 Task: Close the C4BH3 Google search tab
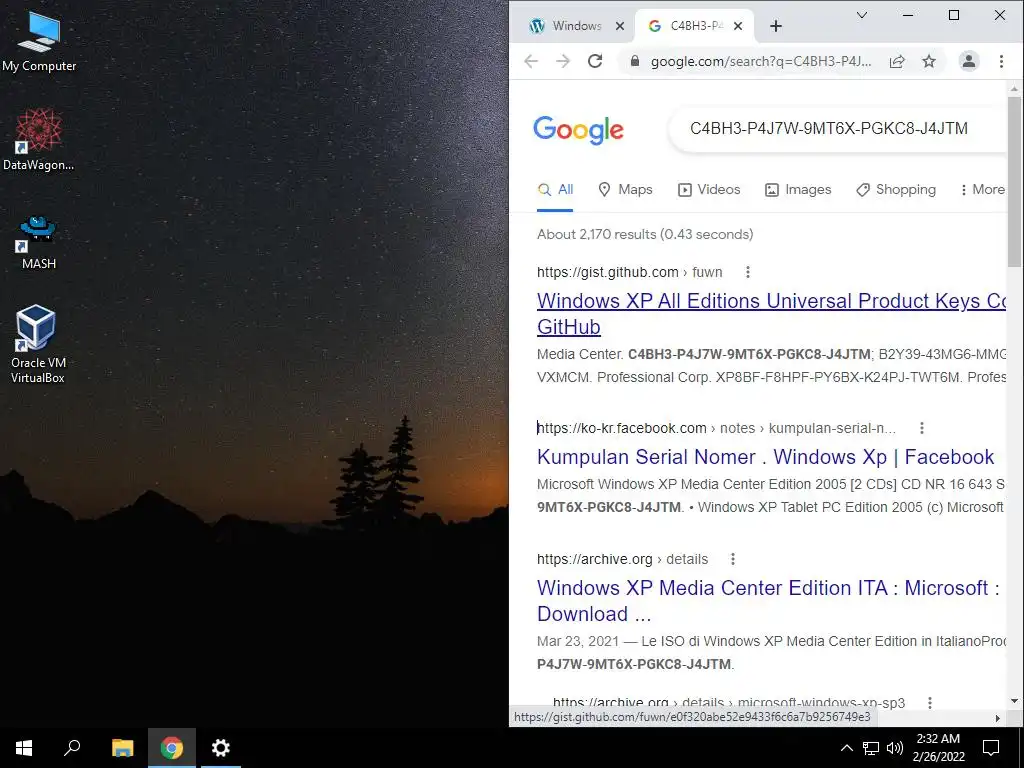[x=738, y=26]
